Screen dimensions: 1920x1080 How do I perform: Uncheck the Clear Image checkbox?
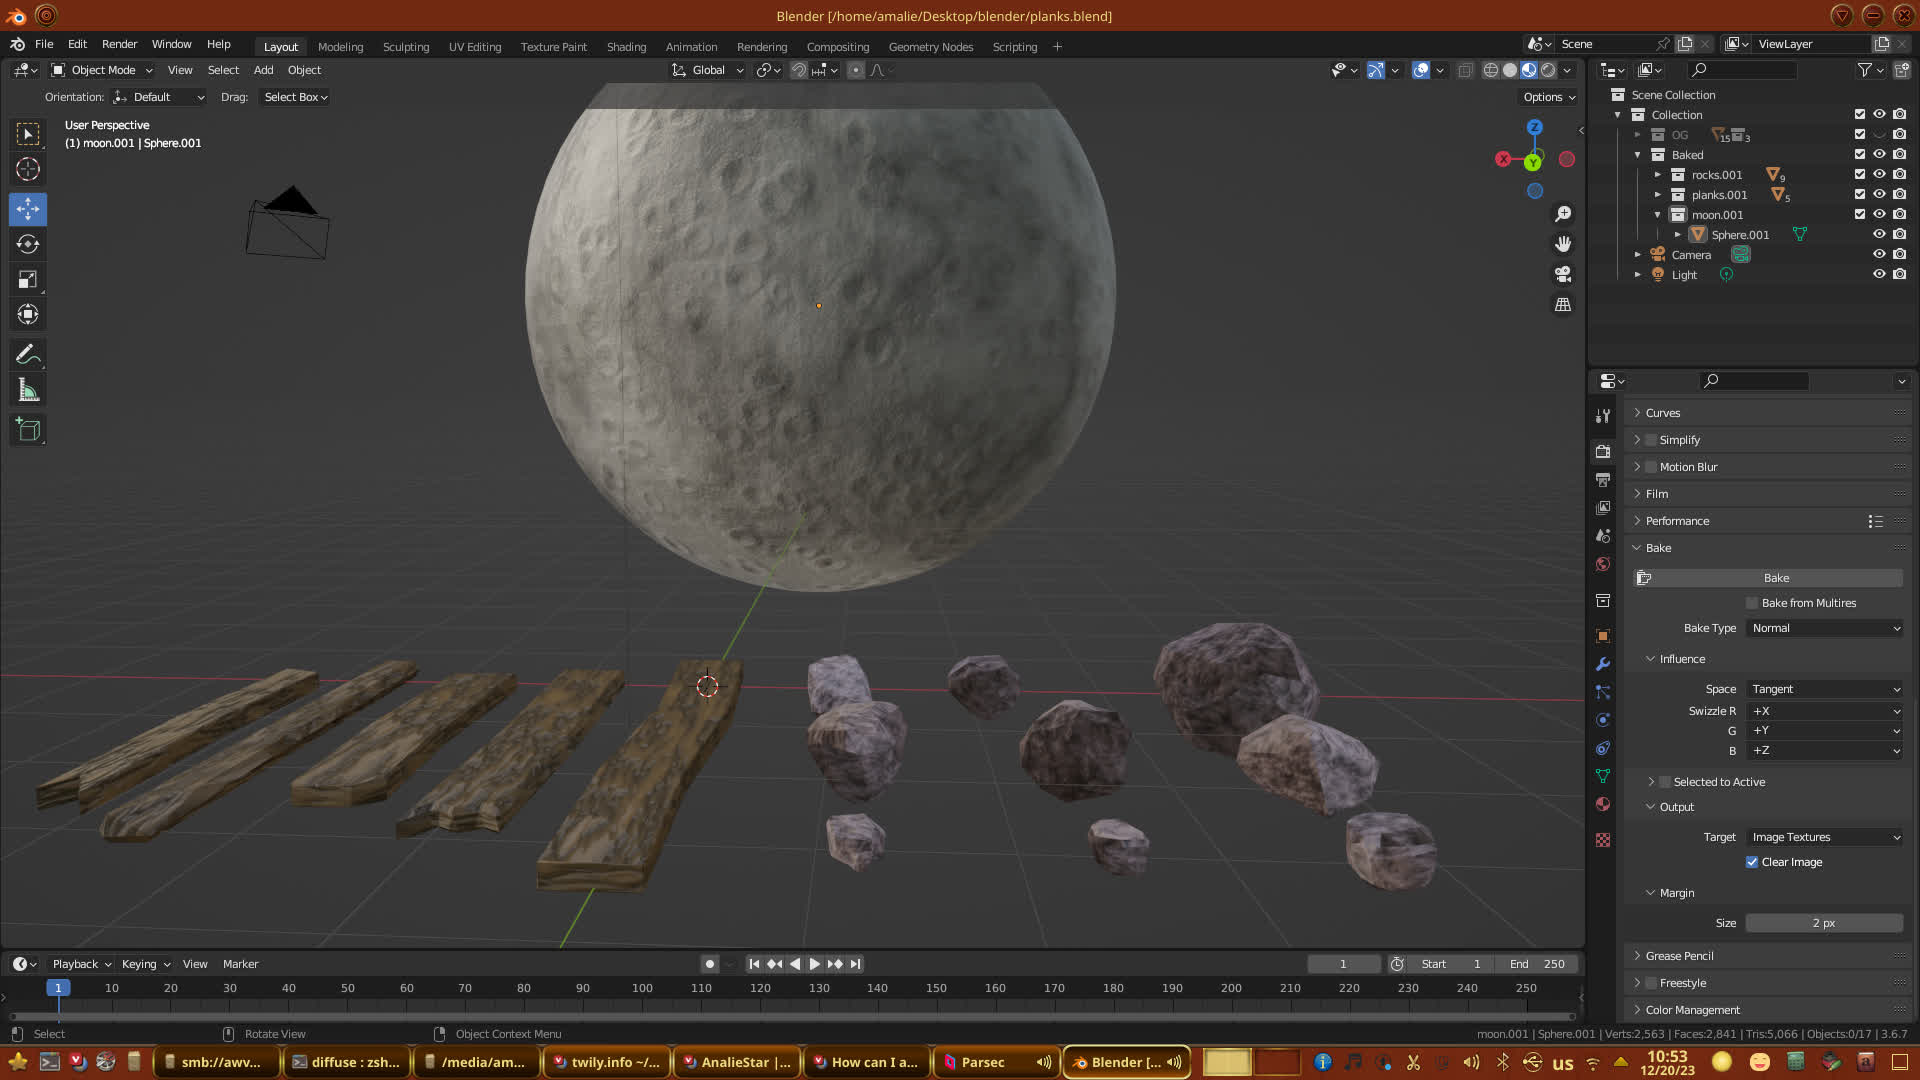[x=1752, y=862]
